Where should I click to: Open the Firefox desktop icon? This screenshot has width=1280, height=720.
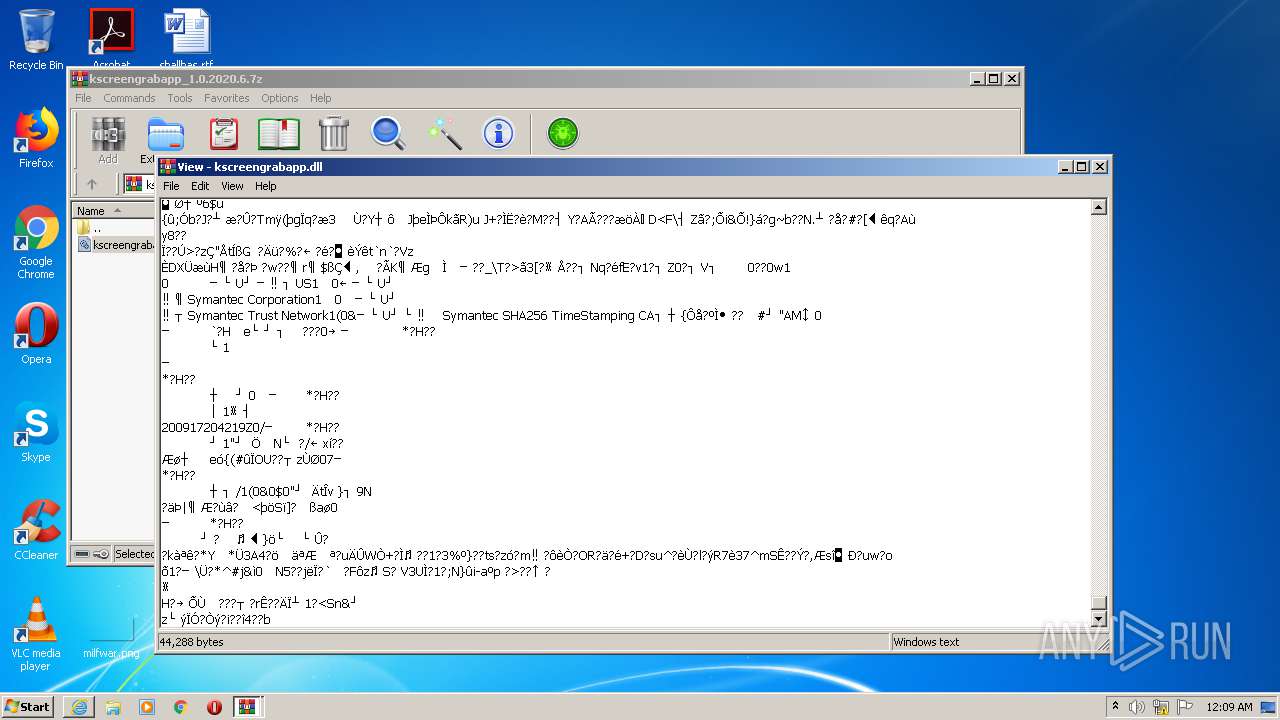pyautogui.click(x=36, y=138)
